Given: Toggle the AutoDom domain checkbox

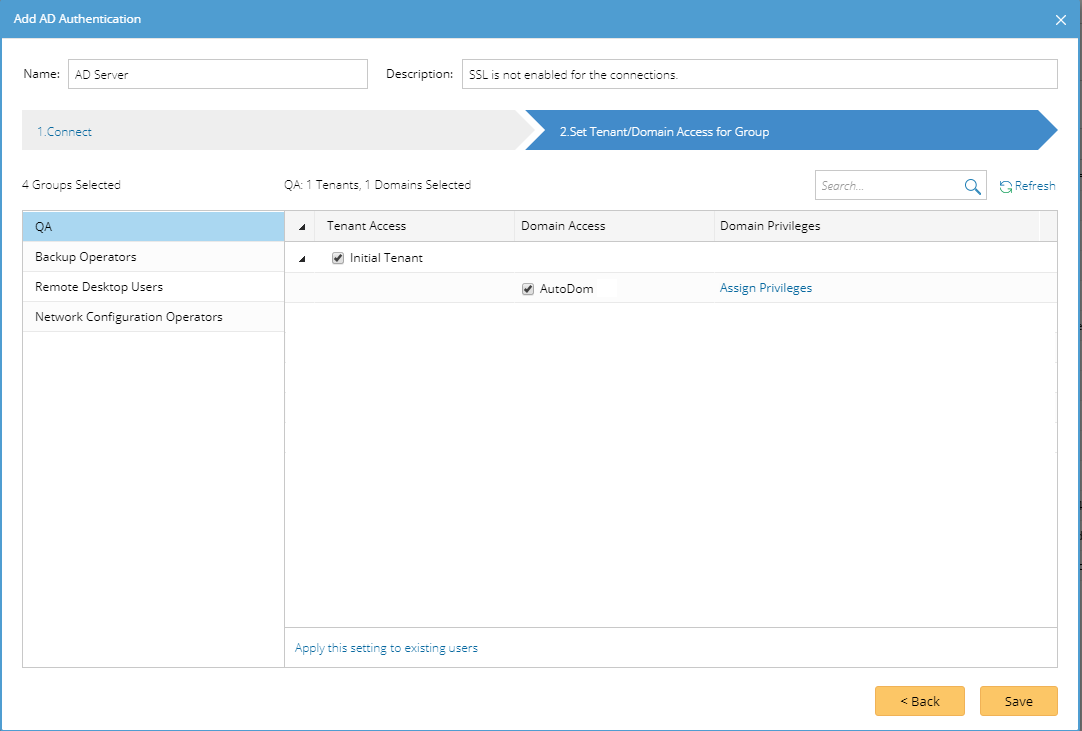Looking at the screenshot, I should (x=528, y=289).
